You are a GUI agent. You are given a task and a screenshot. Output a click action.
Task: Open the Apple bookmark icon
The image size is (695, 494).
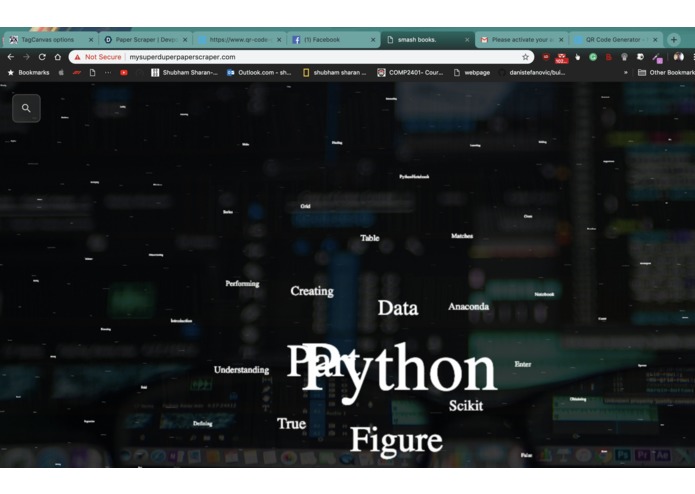[61, 72]
